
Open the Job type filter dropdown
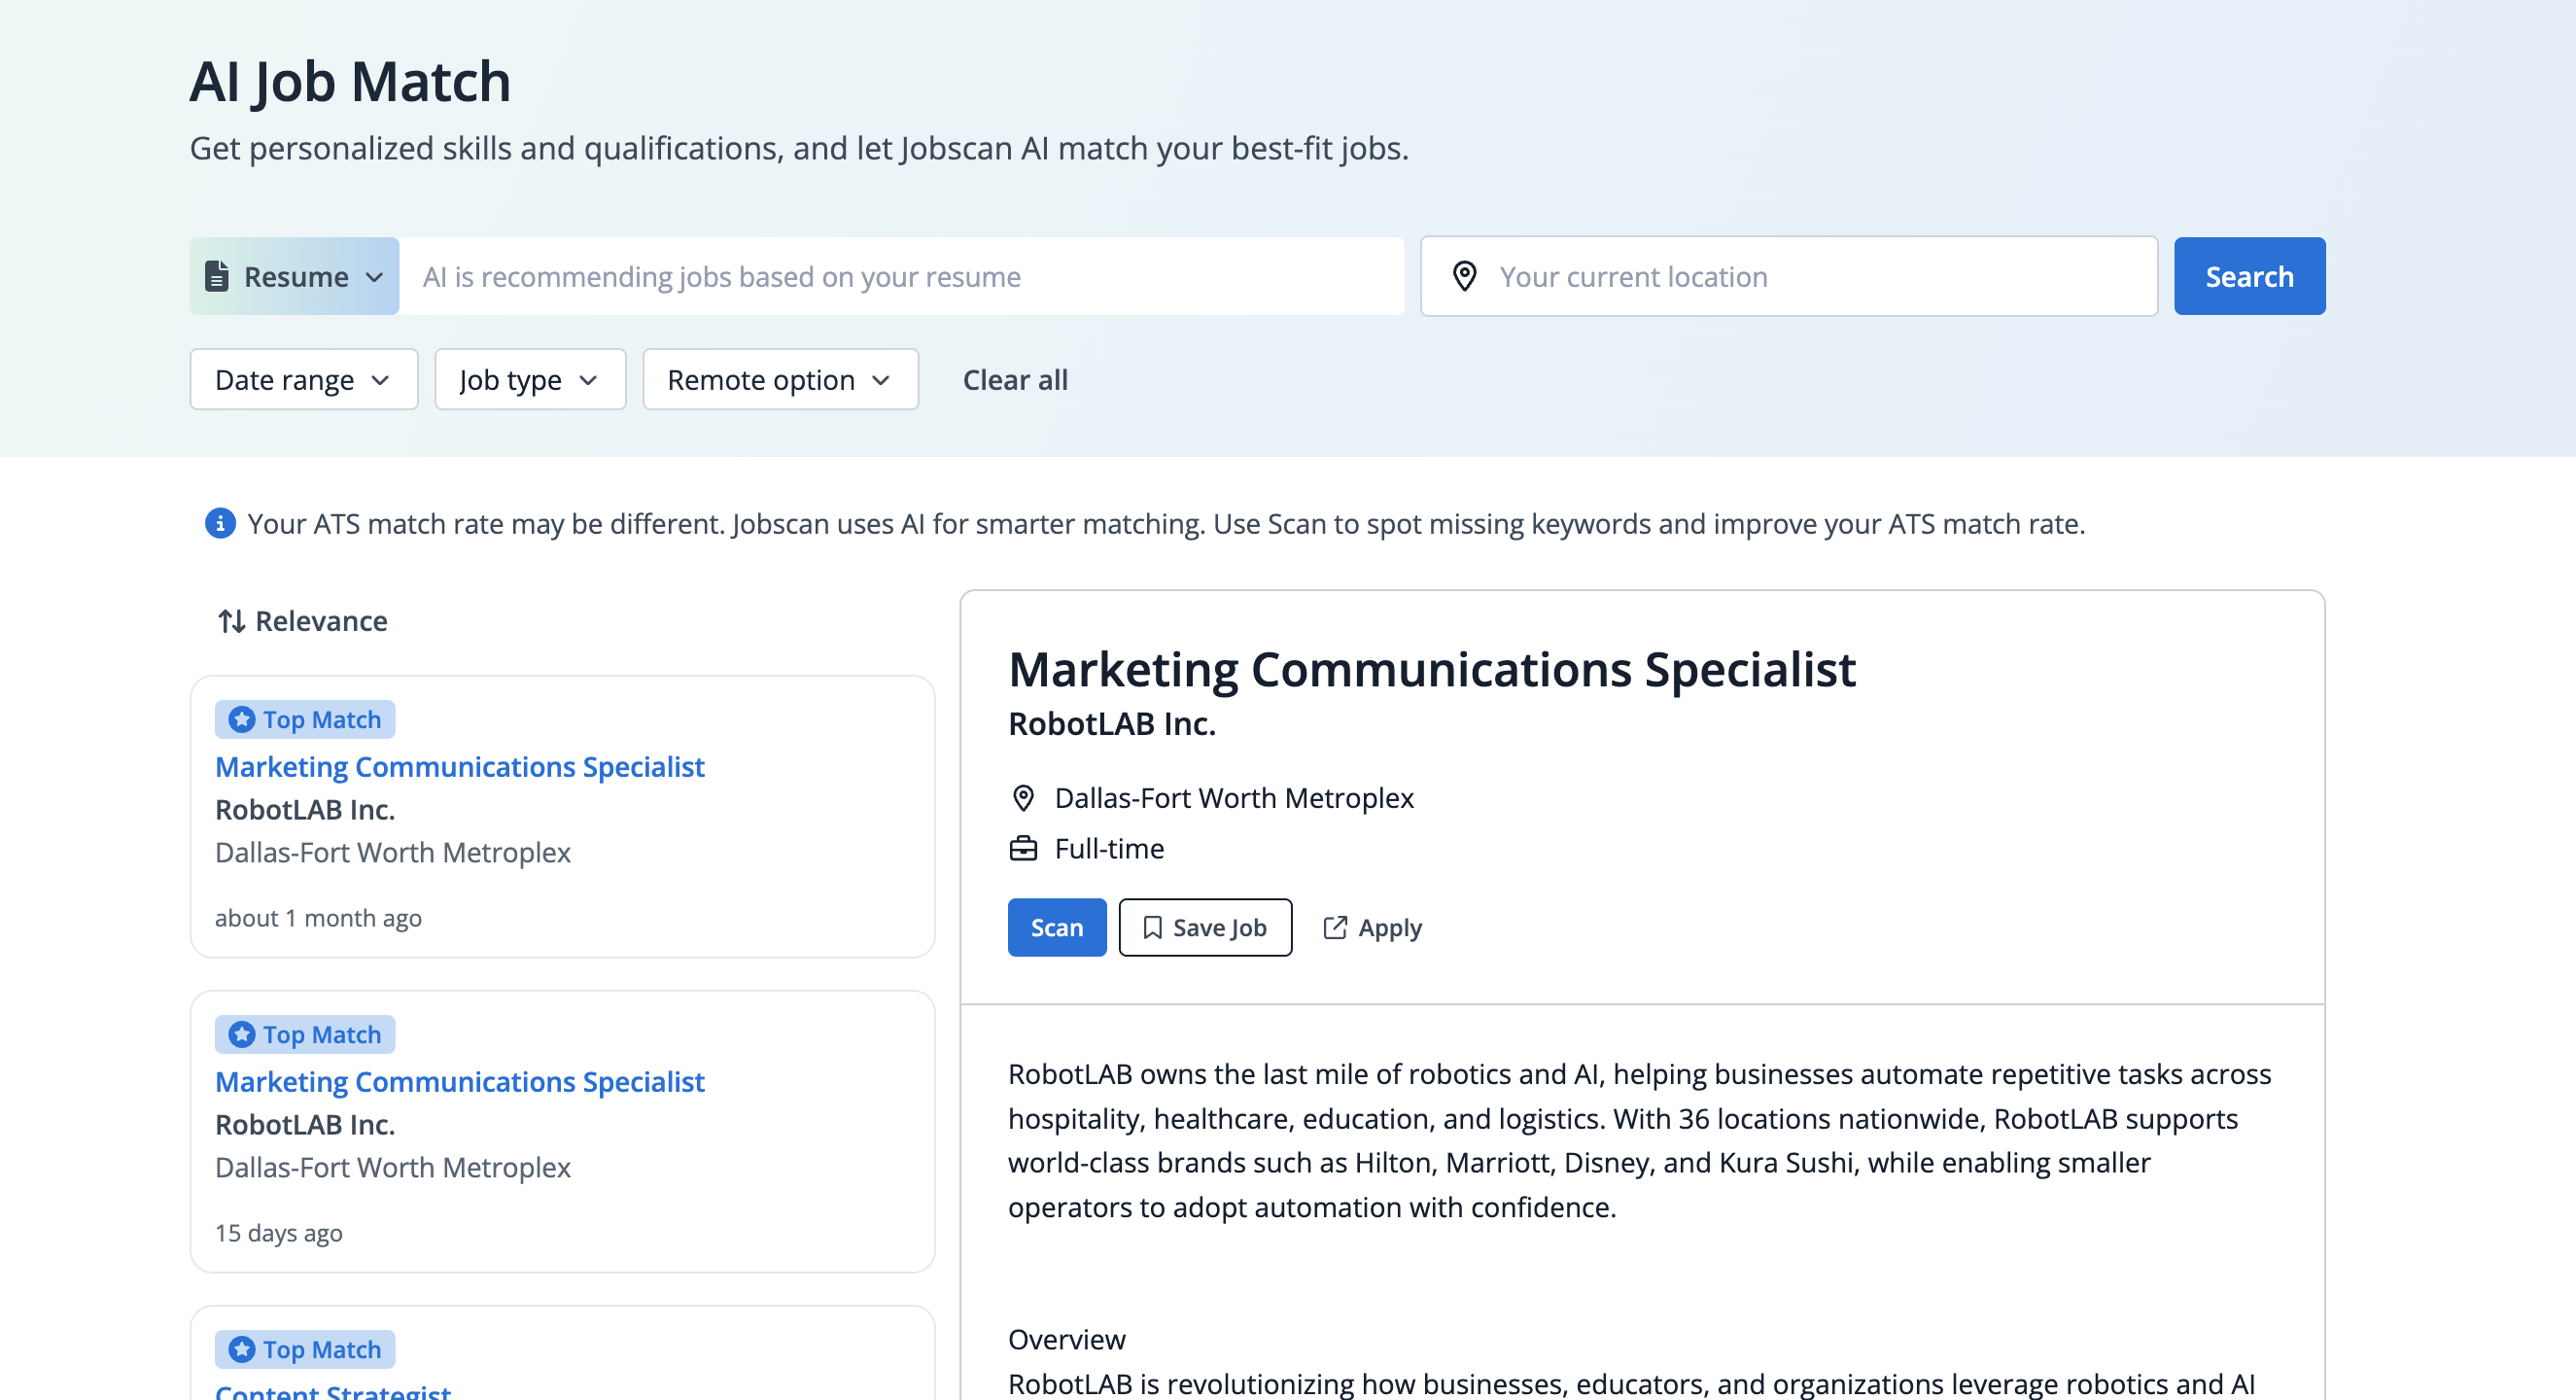[529, 380]
